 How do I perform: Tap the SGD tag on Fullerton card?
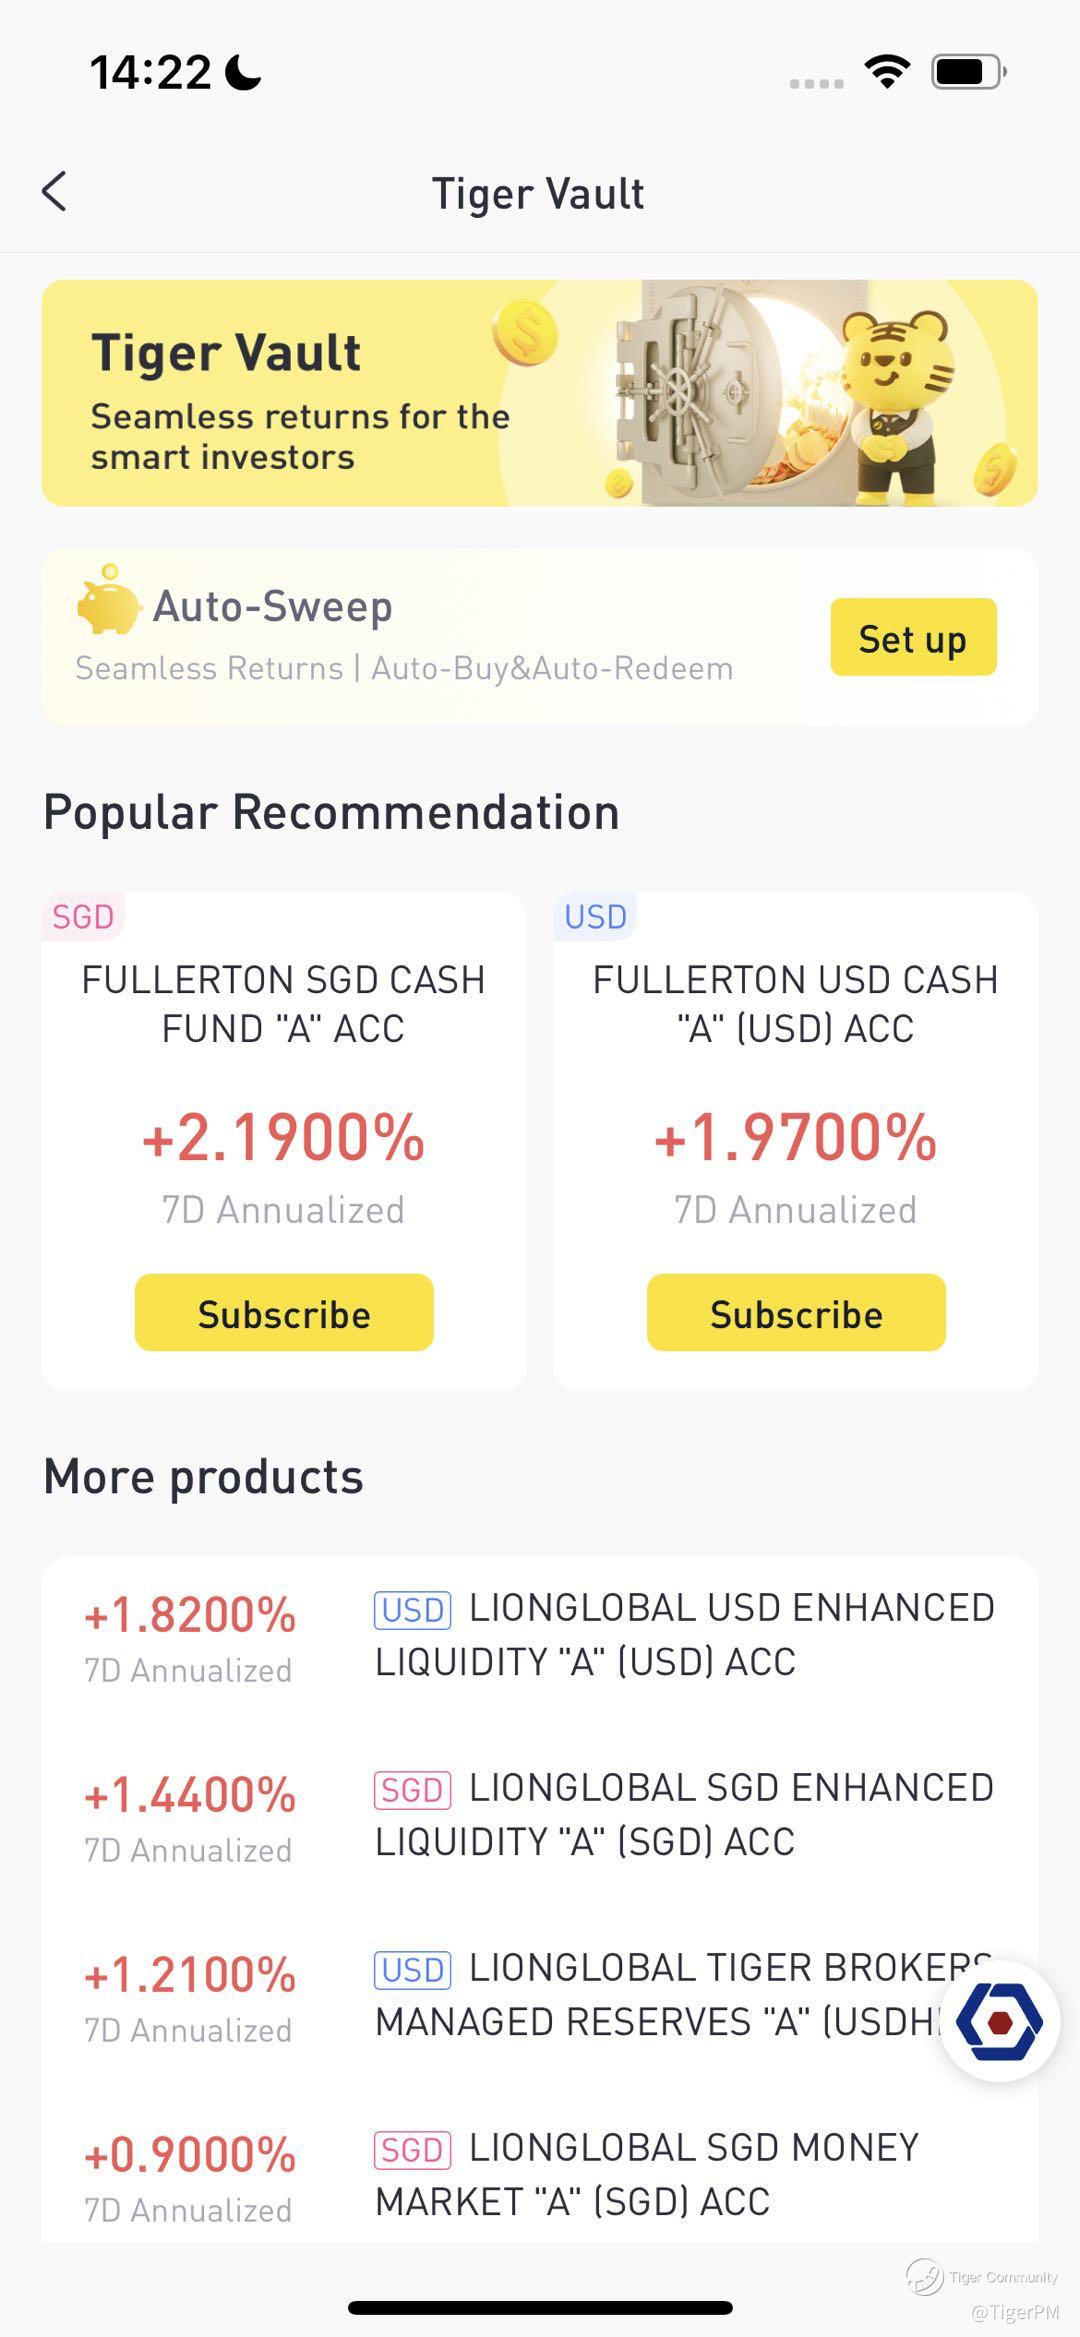pyautogui.click(x=83, y=916)
